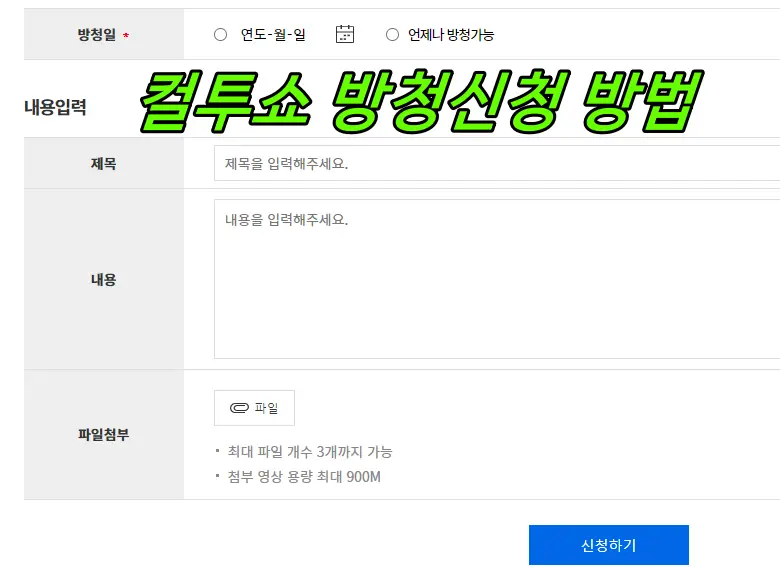Image resolution: width=780 pixels, height=567 pixels.
Task: Click the 제목 row label
Action: [x=103, y=164]
